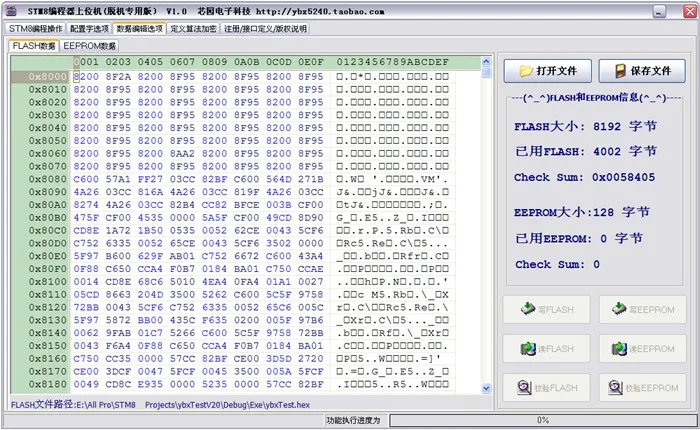Go to the 定义算法加密 tab
The width and height of the screenshot is (700, 430).
coord(194,29)
